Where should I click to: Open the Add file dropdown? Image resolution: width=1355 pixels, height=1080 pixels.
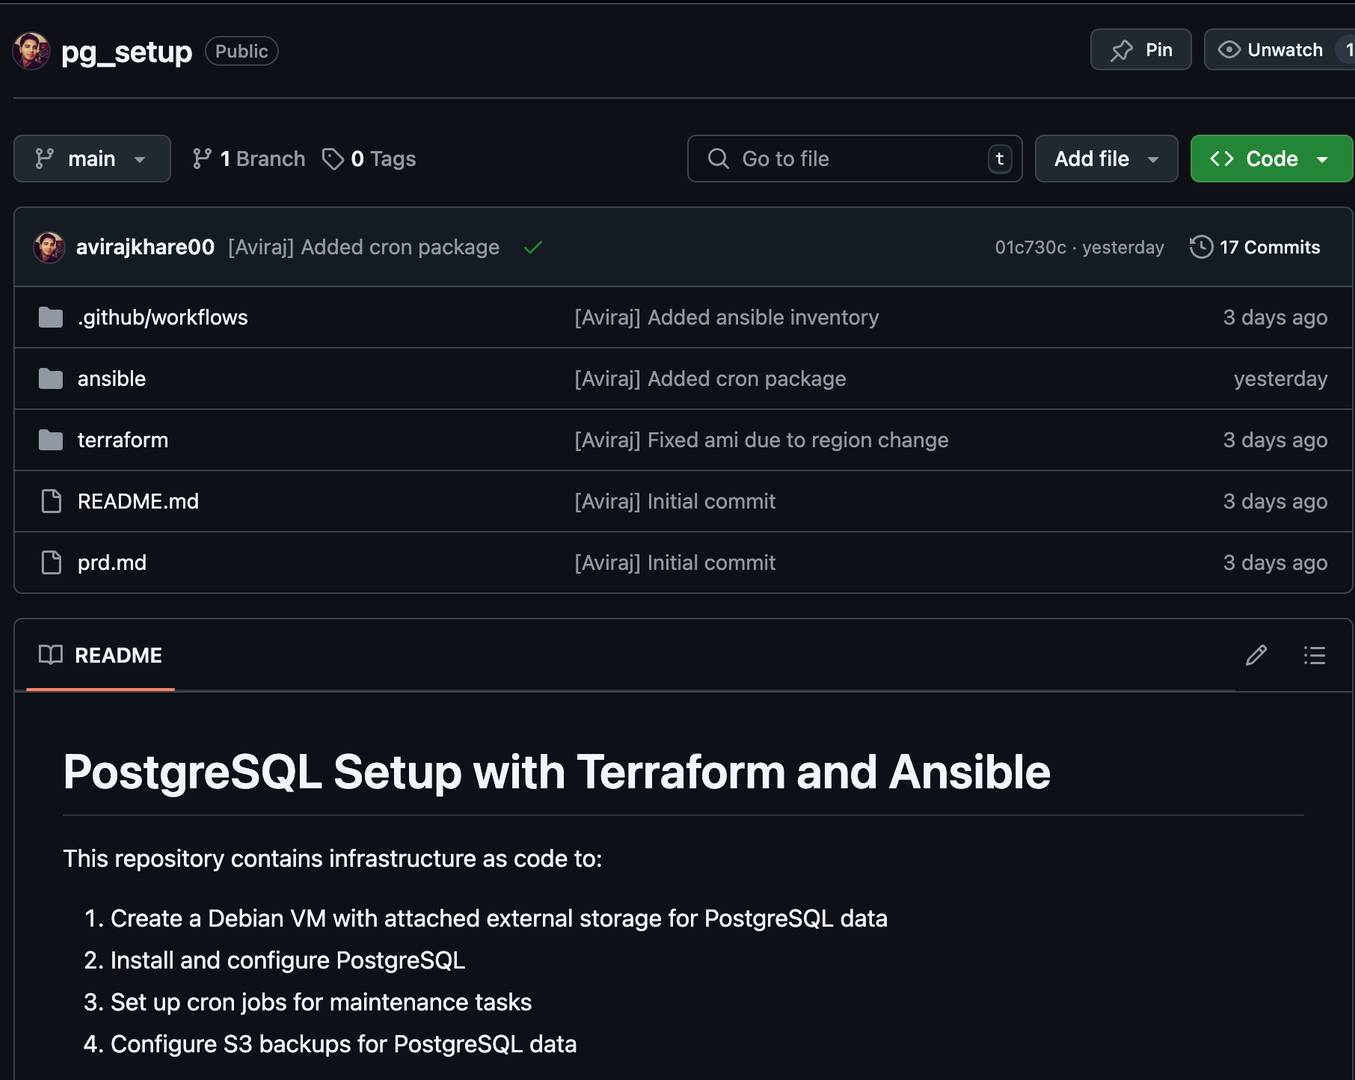1107,159
